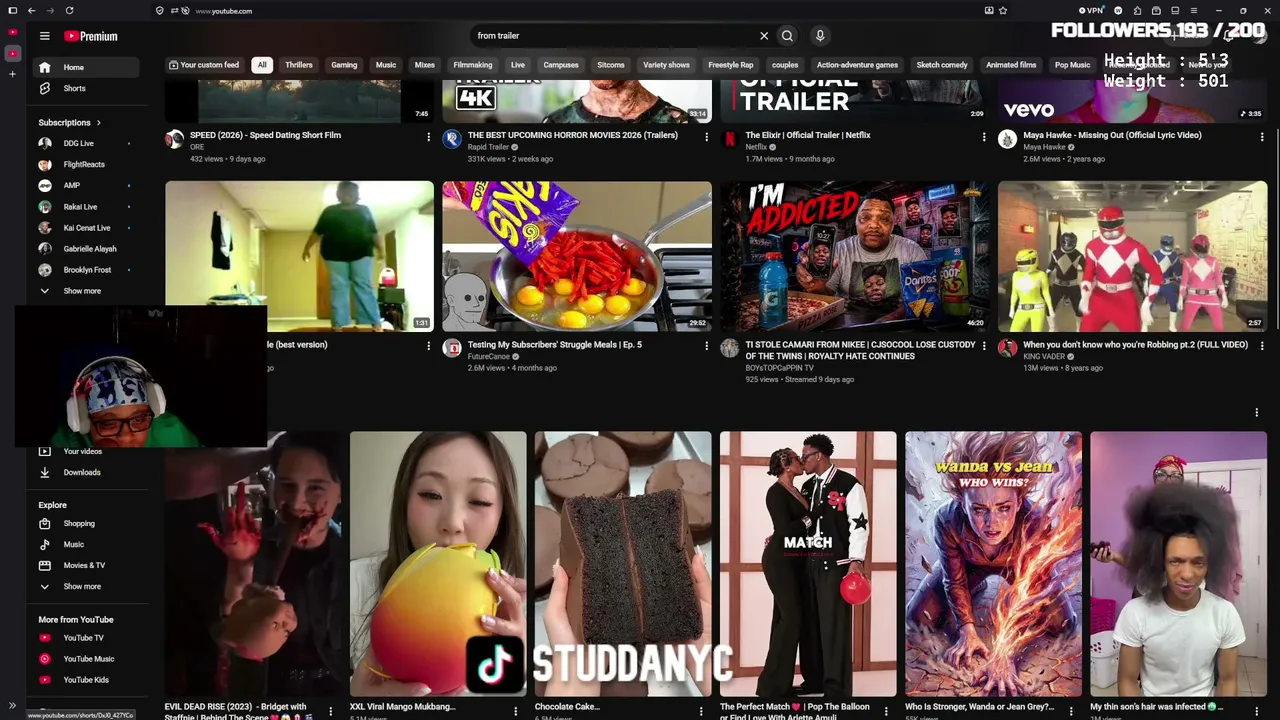Open options menu for TI STOLE CAMARI video

coord(984,346)
